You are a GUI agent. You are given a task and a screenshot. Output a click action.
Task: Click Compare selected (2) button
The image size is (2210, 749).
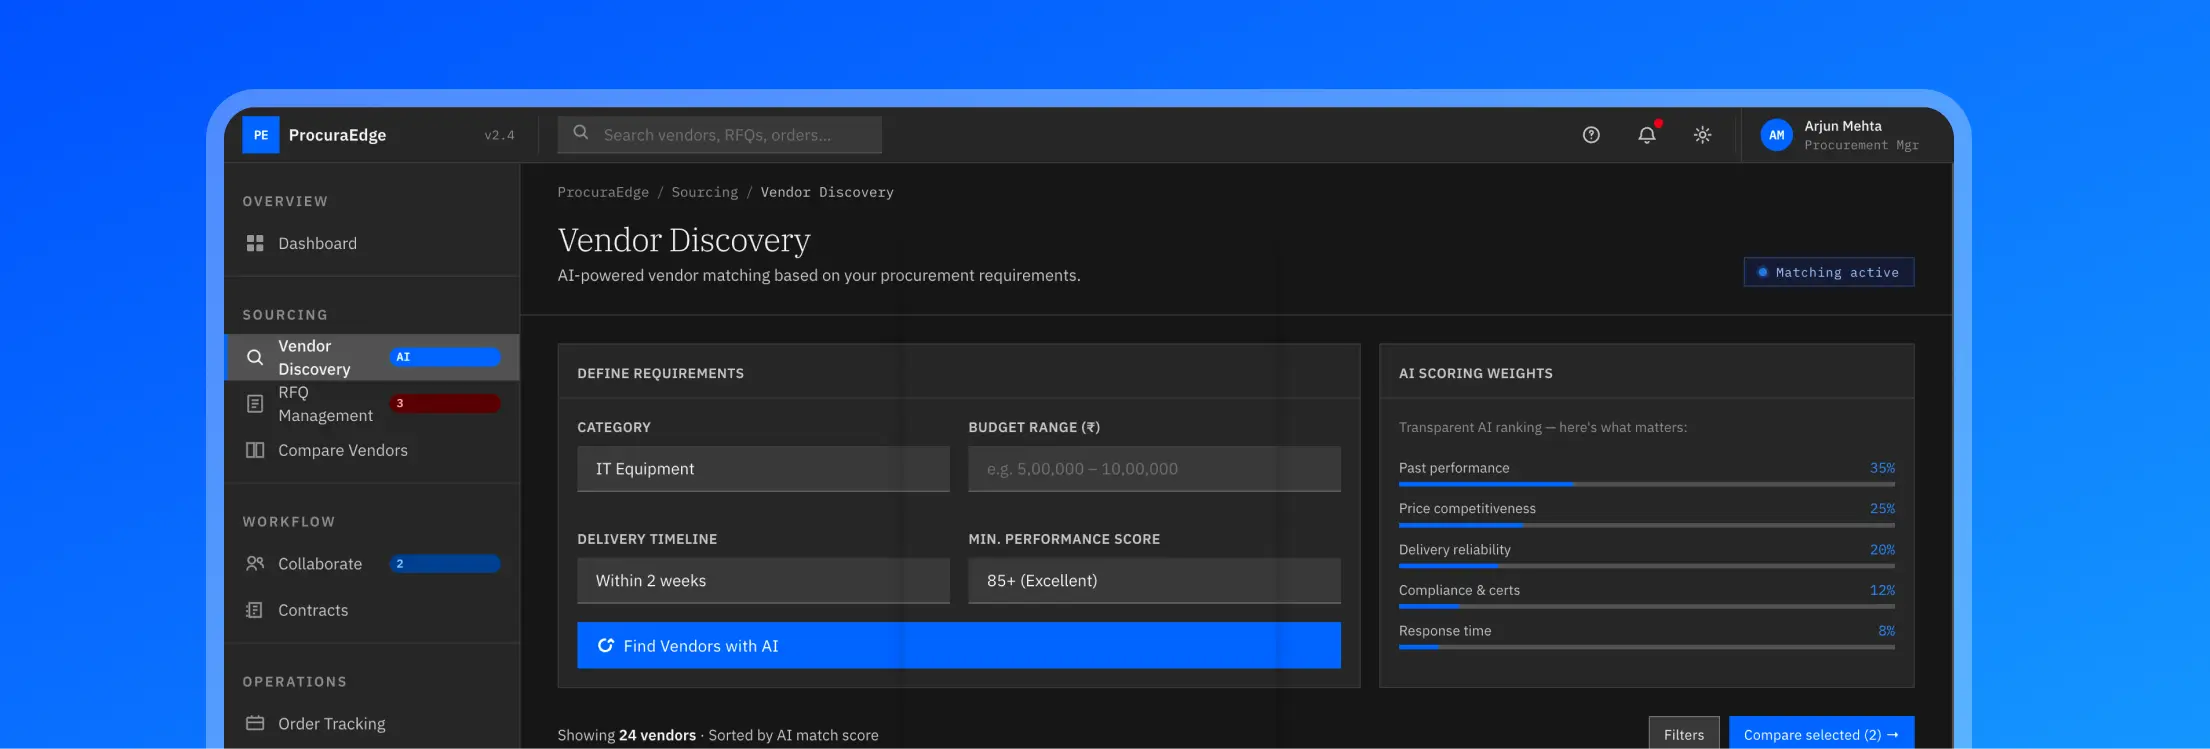(1821, 734)
